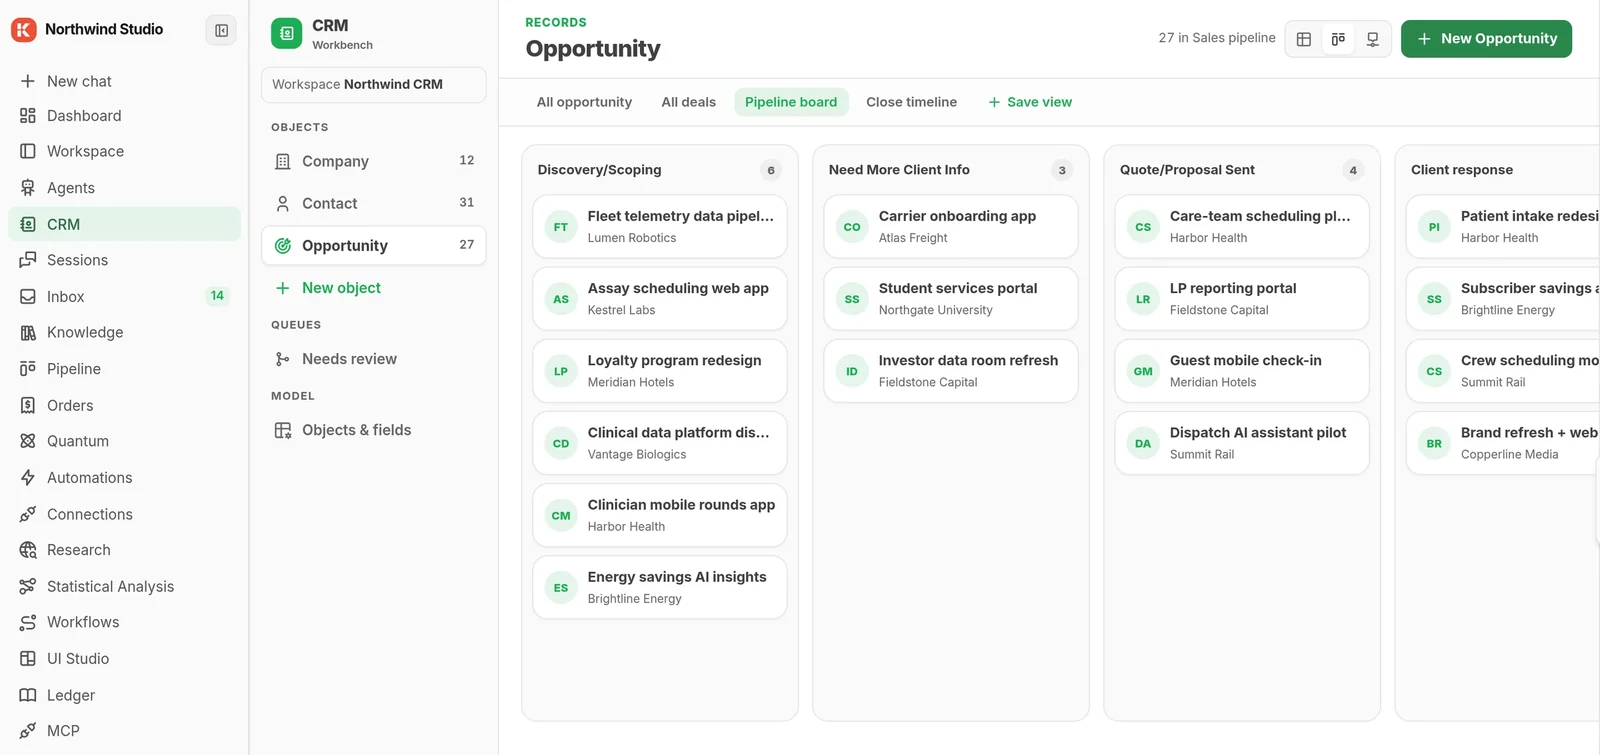
Task: Select the Pipeline board tab
Action: (x=791, y=102)
